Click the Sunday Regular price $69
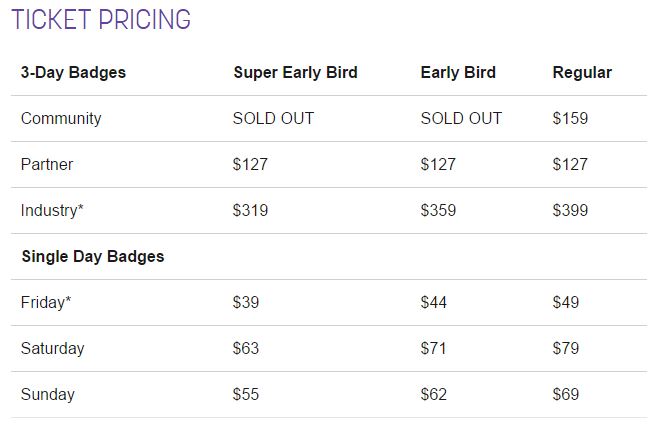This screenshot has width=660, height=445. pos(566,394)
